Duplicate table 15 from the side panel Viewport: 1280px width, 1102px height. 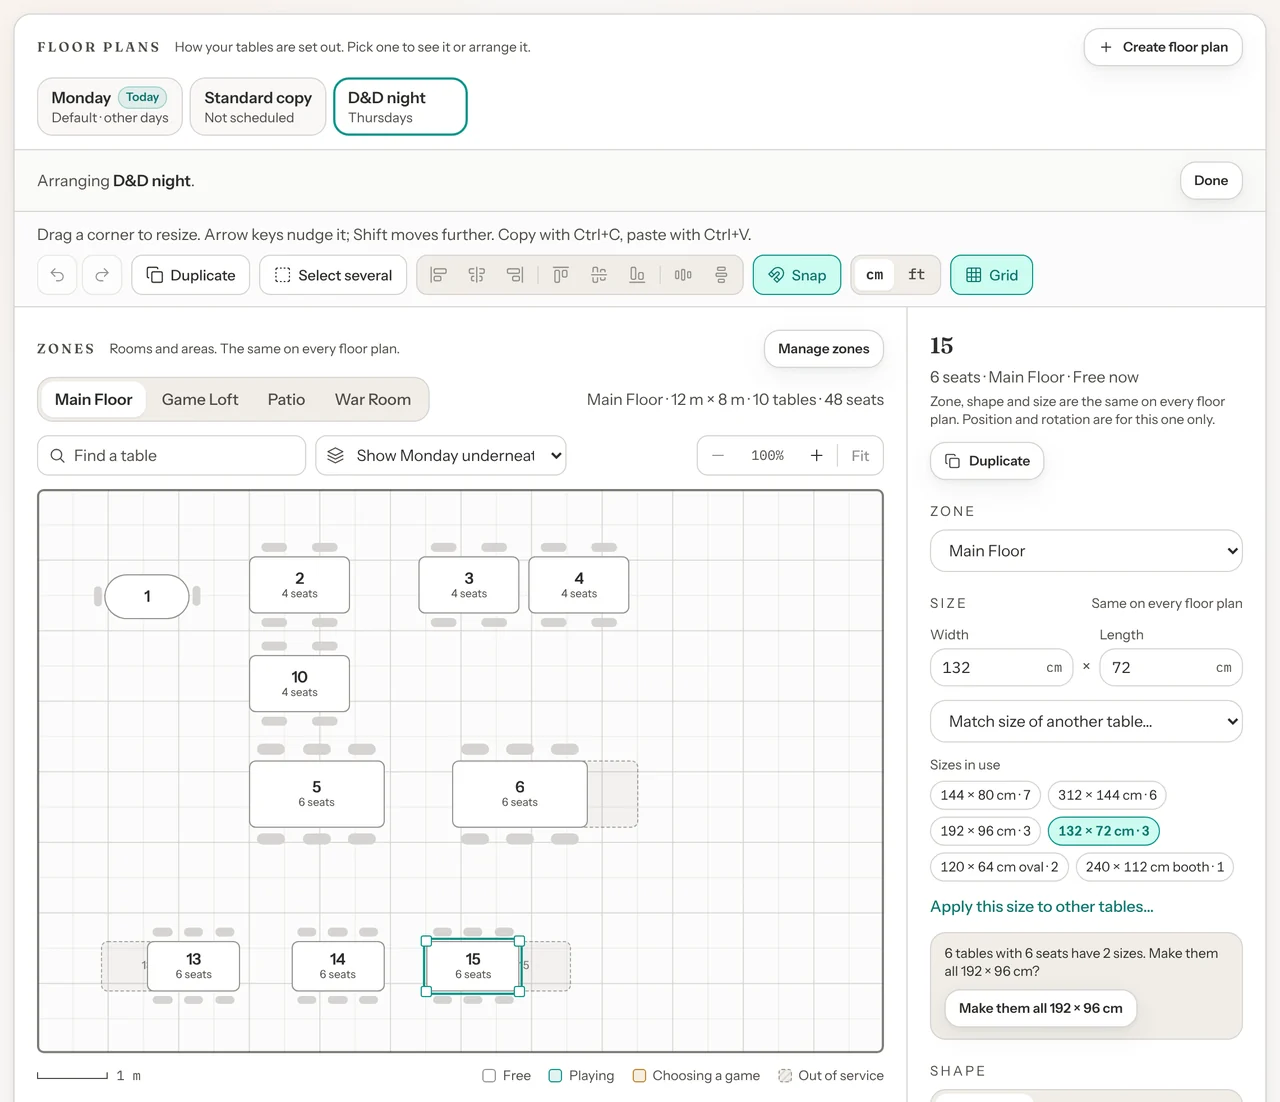pyautogui.click(x=987, y=461)
